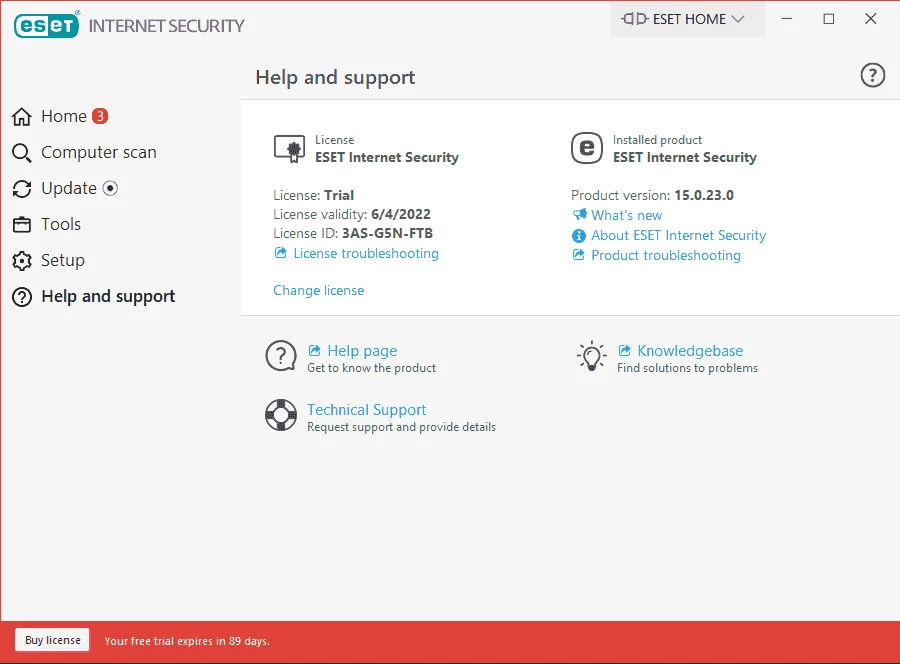This screenshot has height=664, width=900.
Task: Click 'Your free trial expires in 89 days.'
Action: click(187, 641)
